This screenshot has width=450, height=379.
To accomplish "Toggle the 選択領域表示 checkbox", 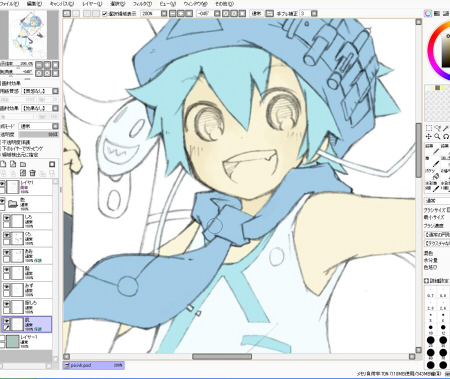I will 105,14.
